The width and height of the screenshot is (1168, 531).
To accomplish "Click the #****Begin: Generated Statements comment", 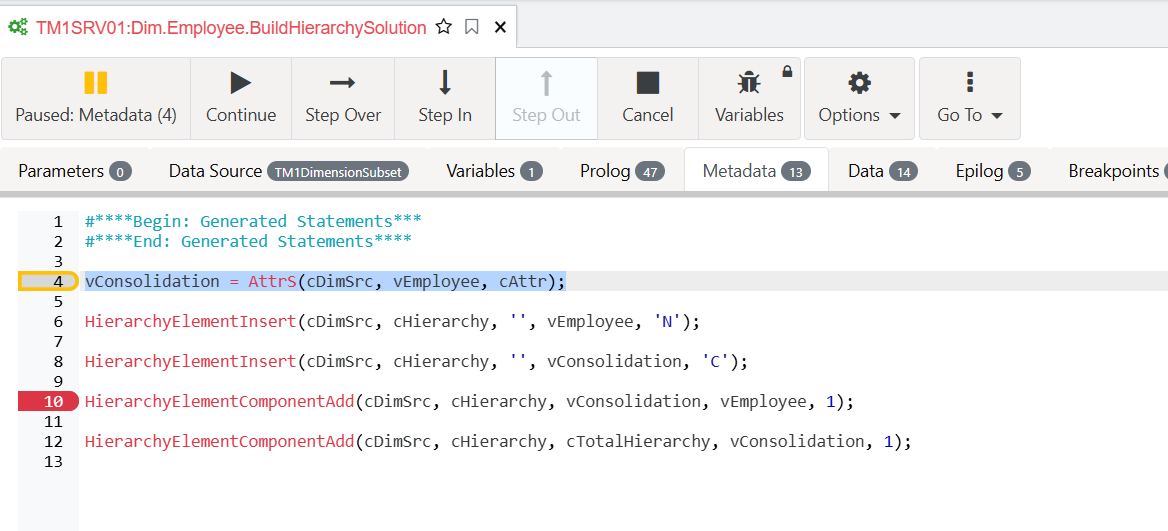I will (253, 221).
